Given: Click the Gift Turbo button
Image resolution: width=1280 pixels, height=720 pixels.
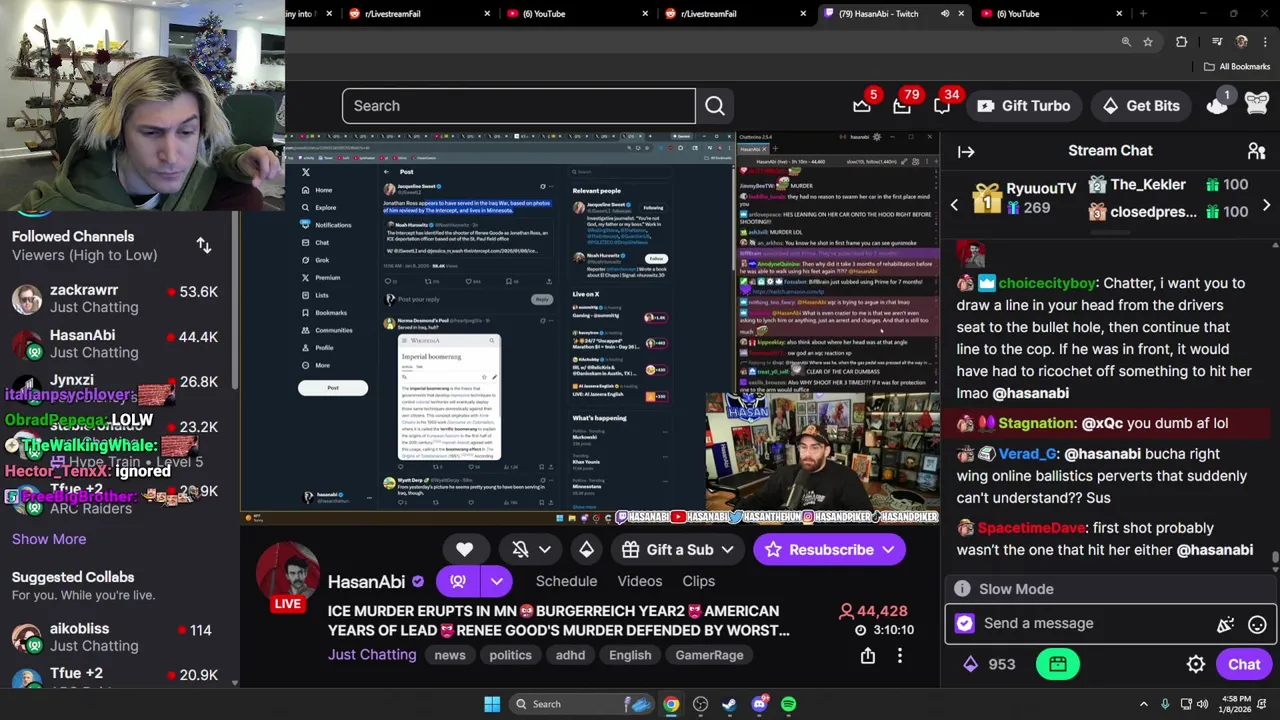Looking at the screenshot, I should (x=1024, y=106).
